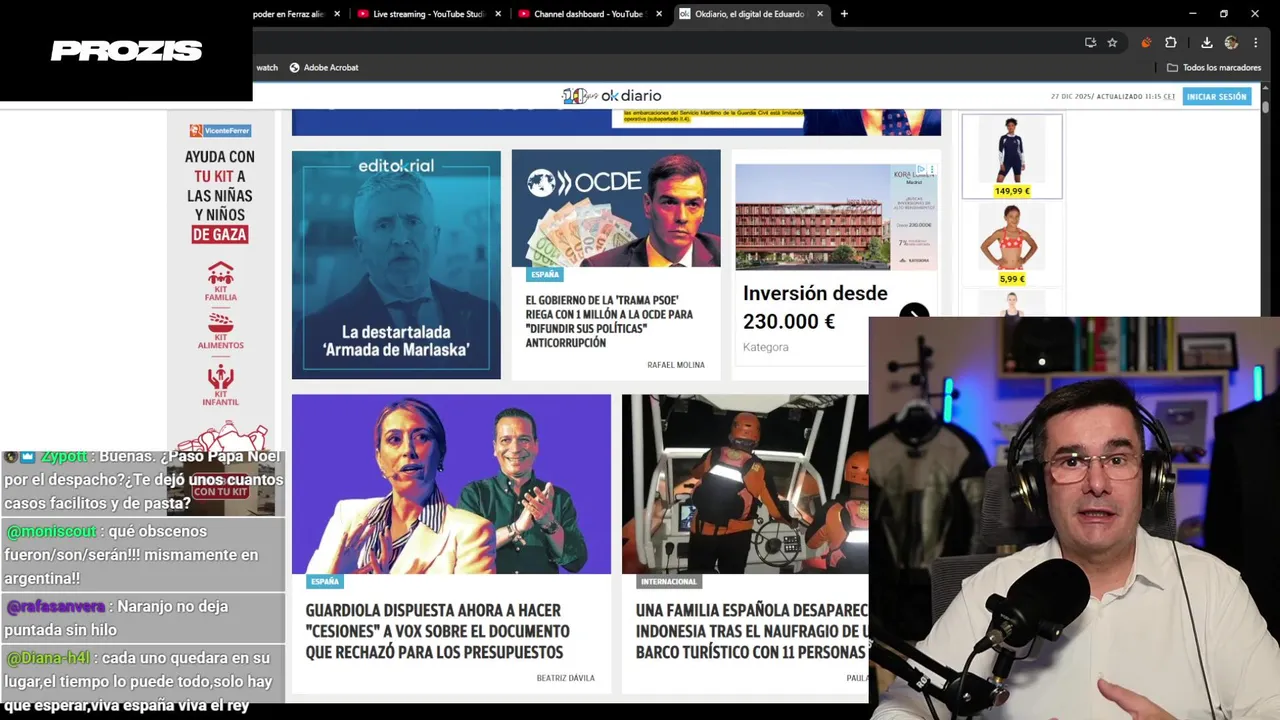Open the 'Todos los marcadores' folder
1280x720 pixels.
1213,67
